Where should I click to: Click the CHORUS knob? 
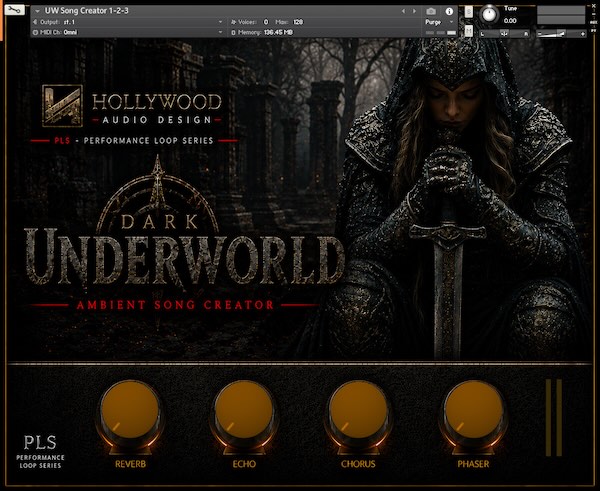359,411
